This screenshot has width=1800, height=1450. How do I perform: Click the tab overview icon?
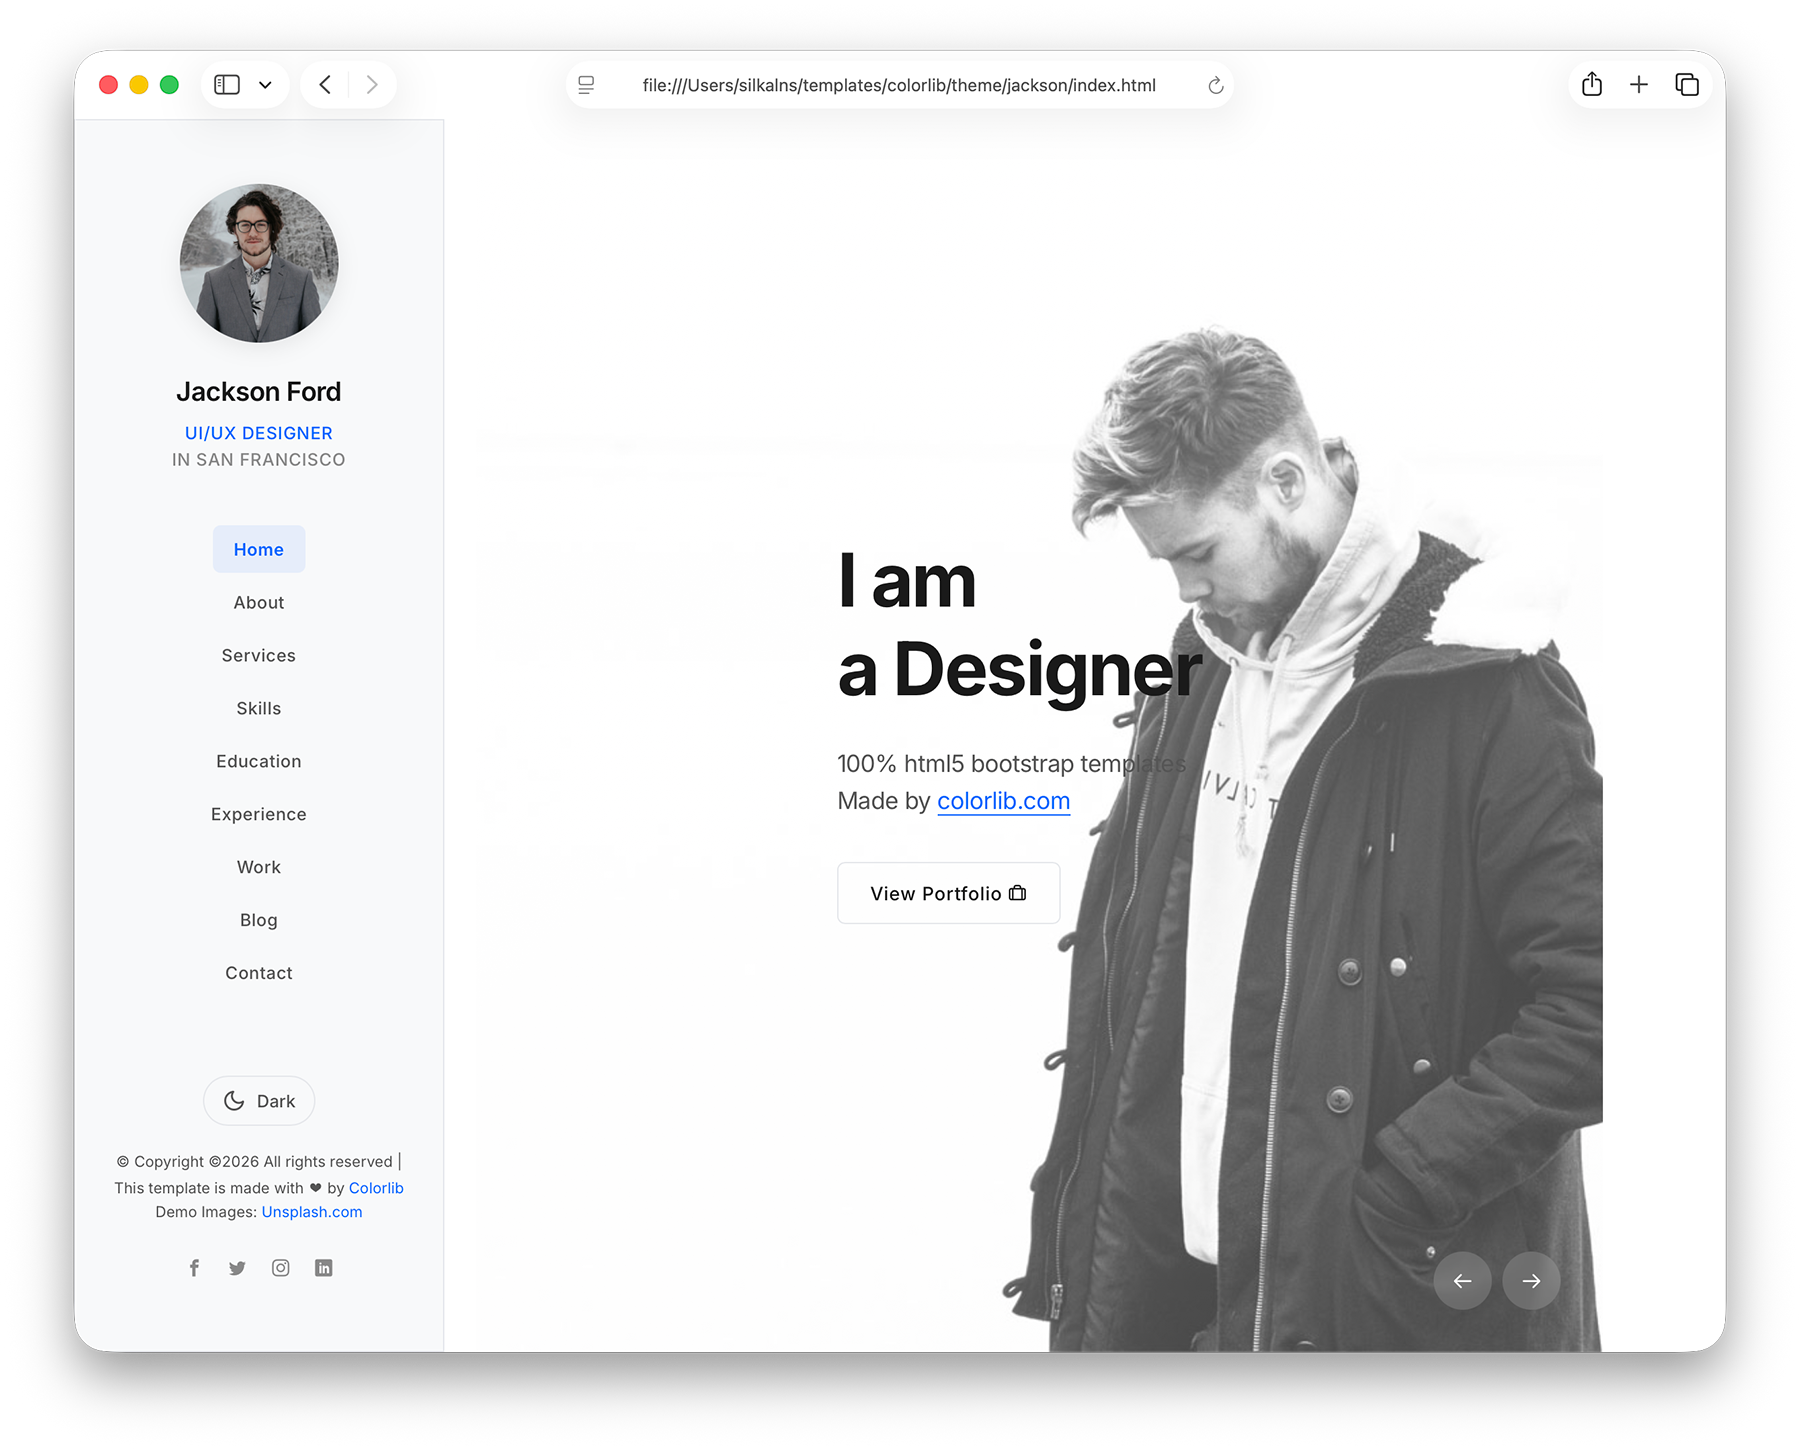(1687, 85)
